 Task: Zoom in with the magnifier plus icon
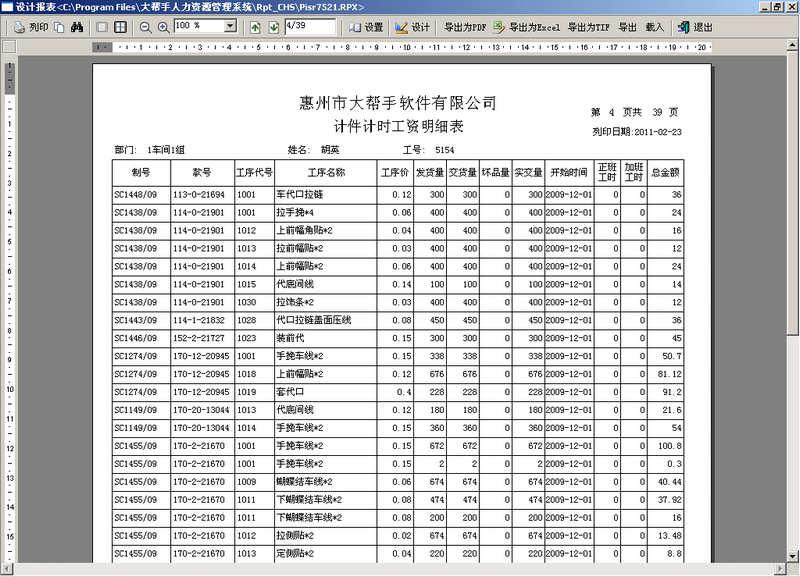click(x=163, y=27)
